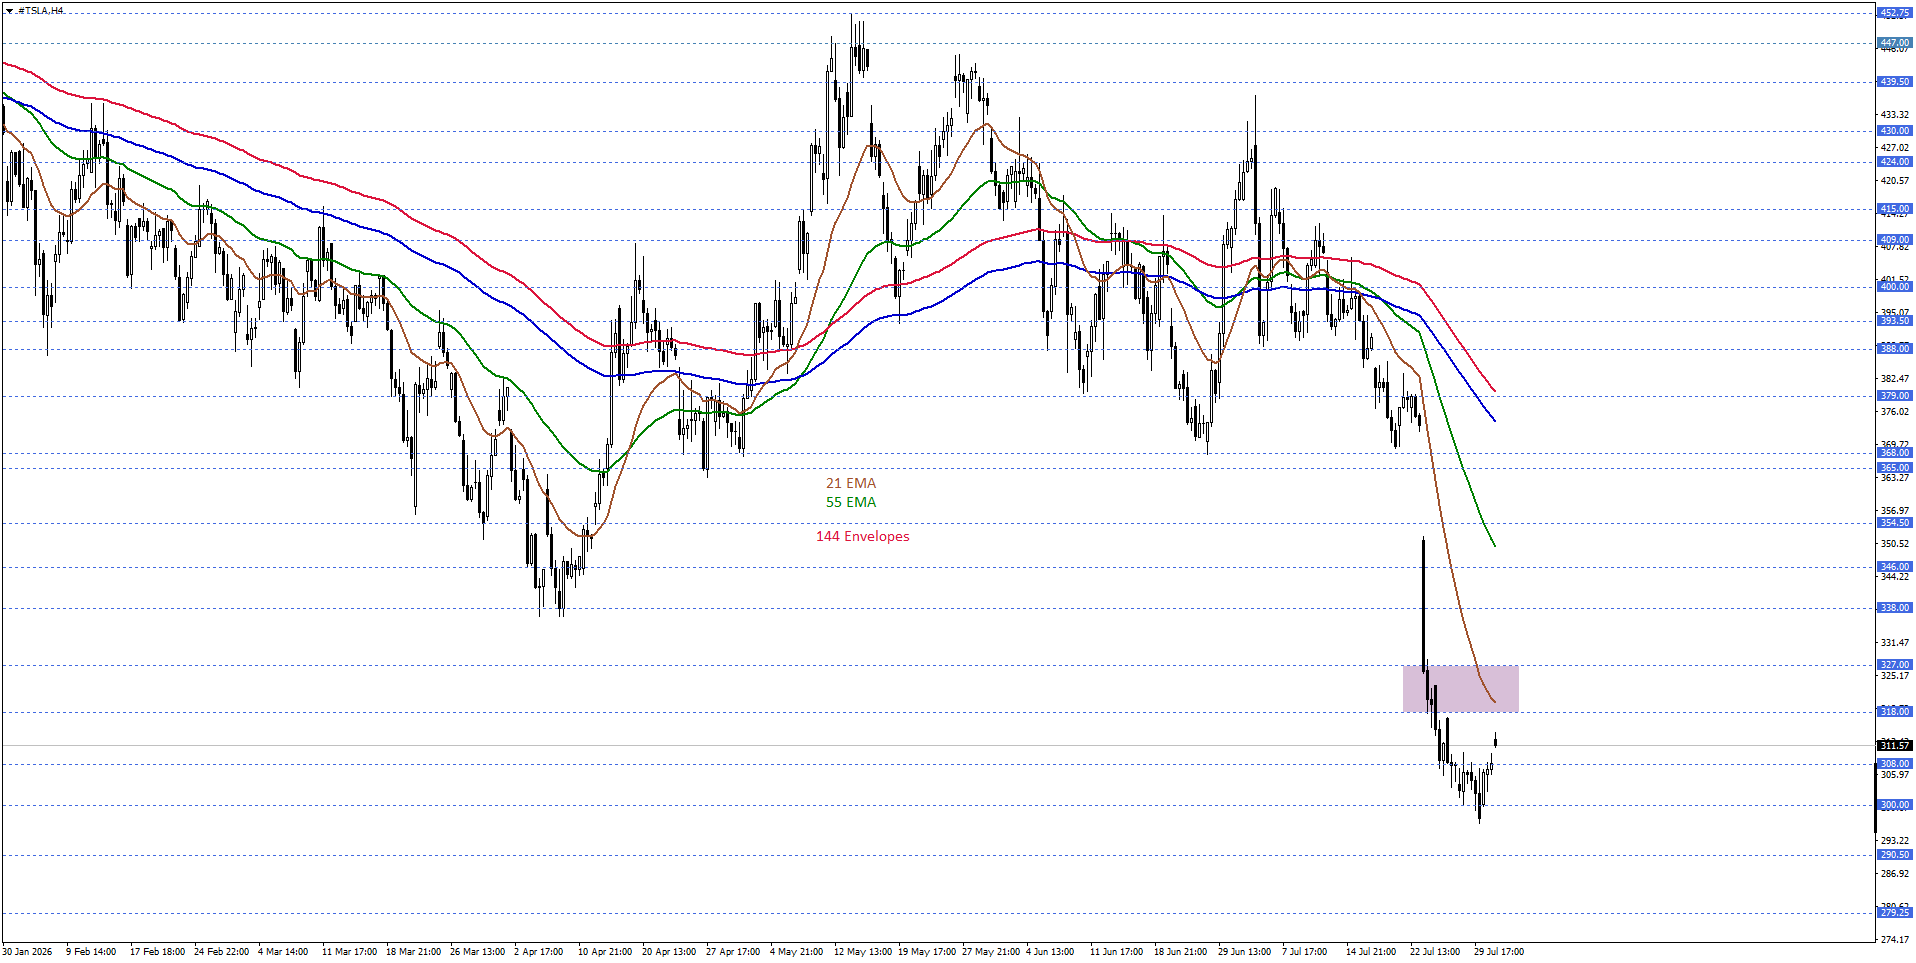The height and width of the screenshot is (963, 1916).
Task: Click the 300.00 level price tag
Action: (x=1894, y=804)
